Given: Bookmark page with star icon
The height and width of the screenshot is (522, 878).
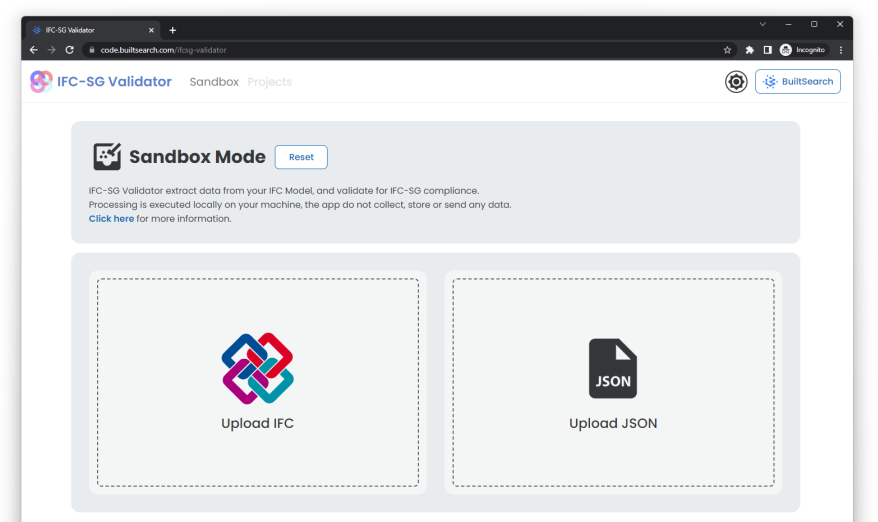Looking at the screenshot, I should tap(727, 50).
